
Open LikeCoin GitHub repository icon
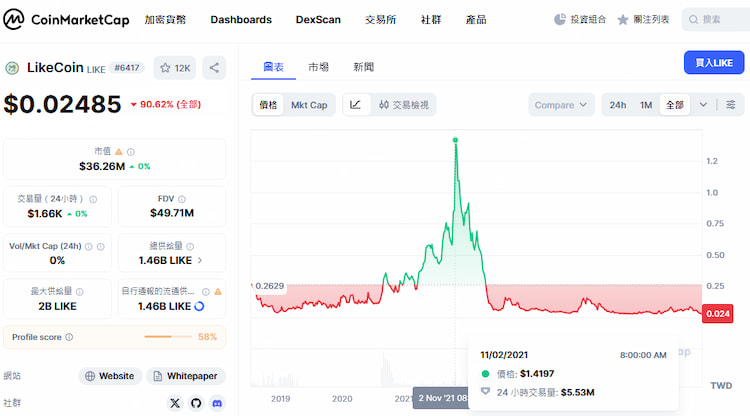196,403
